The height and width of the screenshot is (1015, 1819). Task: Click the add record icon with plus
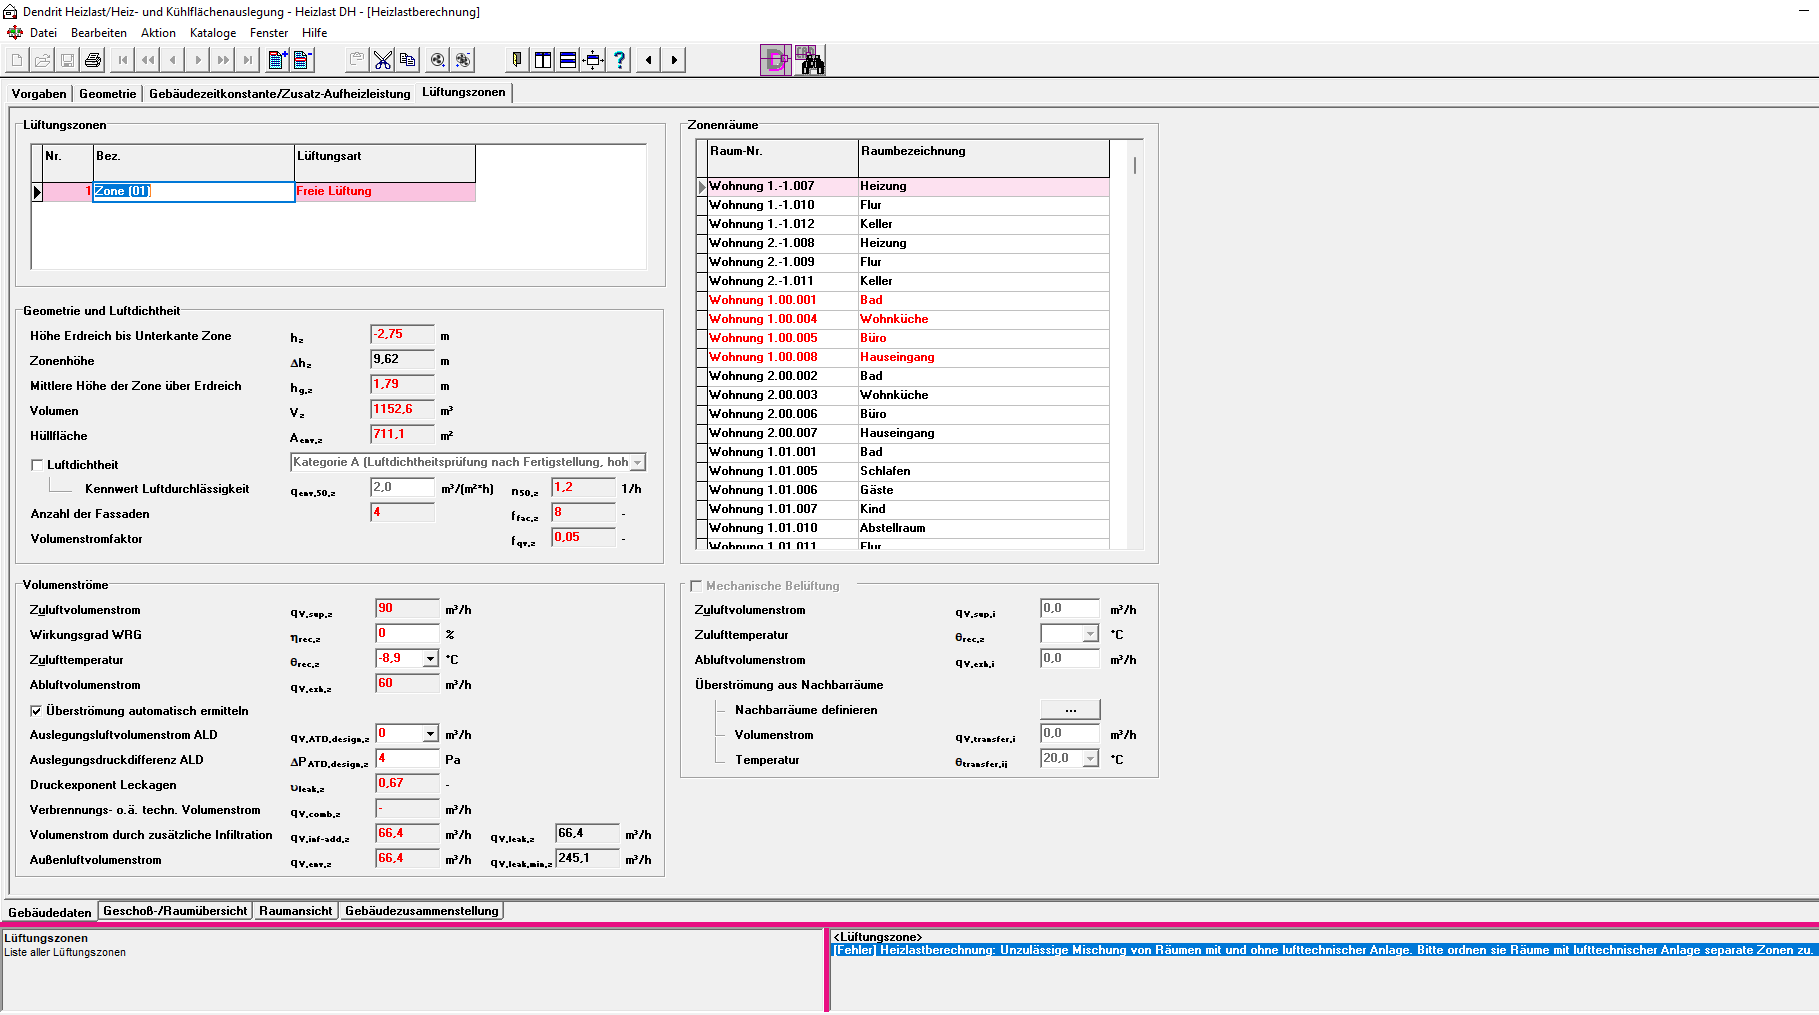click(278, 60)
